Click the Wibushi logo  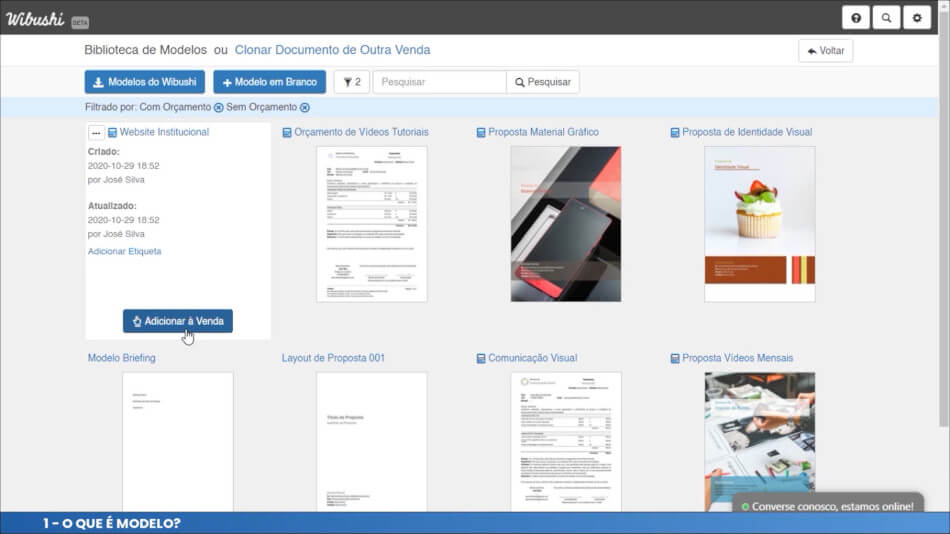click(x=36, y=18)
